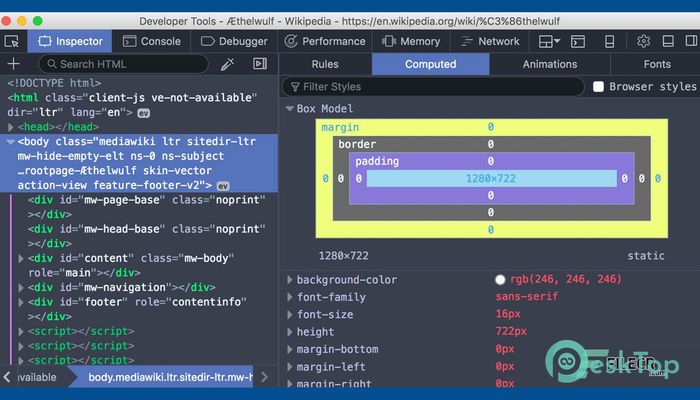This screenshot has width=700, height=400.
Task: Expand the margin-left property
Action: coord(290,367)
